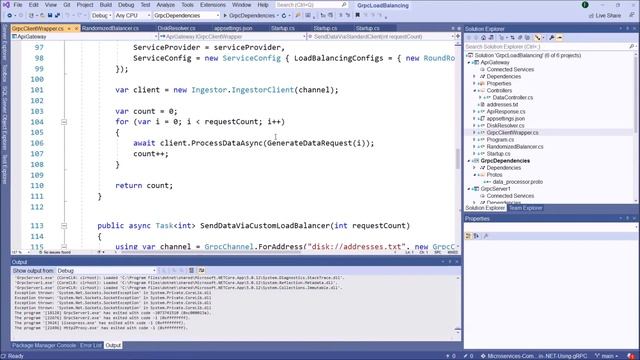Open the Analyze menu
This screenshot has height=360, width=640.
pyautogui.click(x=165, y=5)
